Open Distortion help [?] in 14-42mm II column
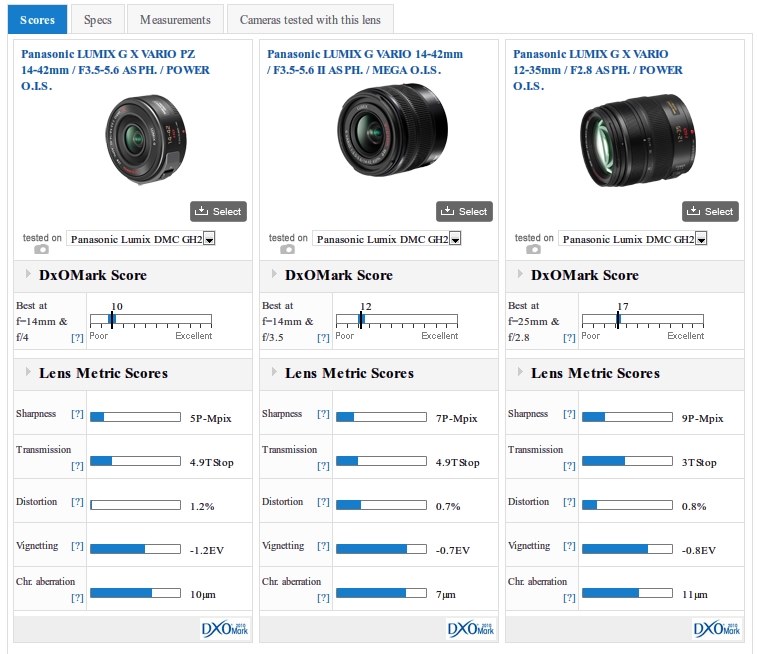This screenshot has width=757, height=654. [323, 501]
